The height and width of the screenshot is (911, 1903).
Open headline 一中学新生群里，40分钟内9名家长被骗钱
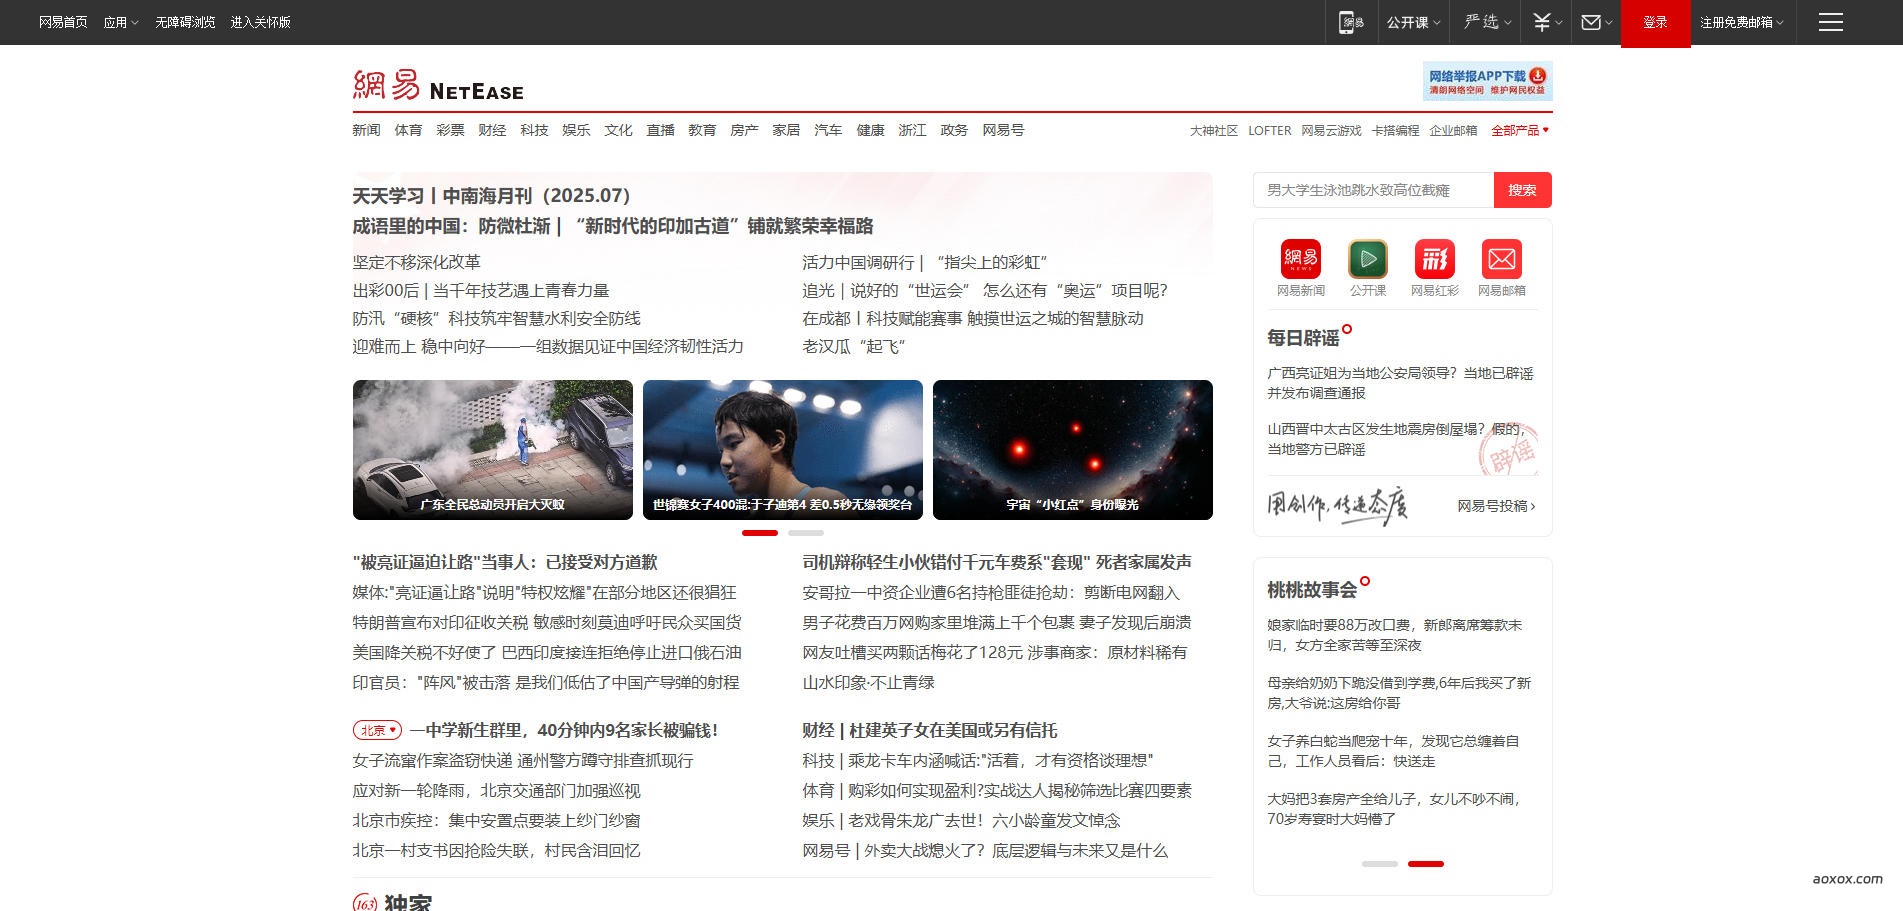pyautogui.click(x=564, y=730)
